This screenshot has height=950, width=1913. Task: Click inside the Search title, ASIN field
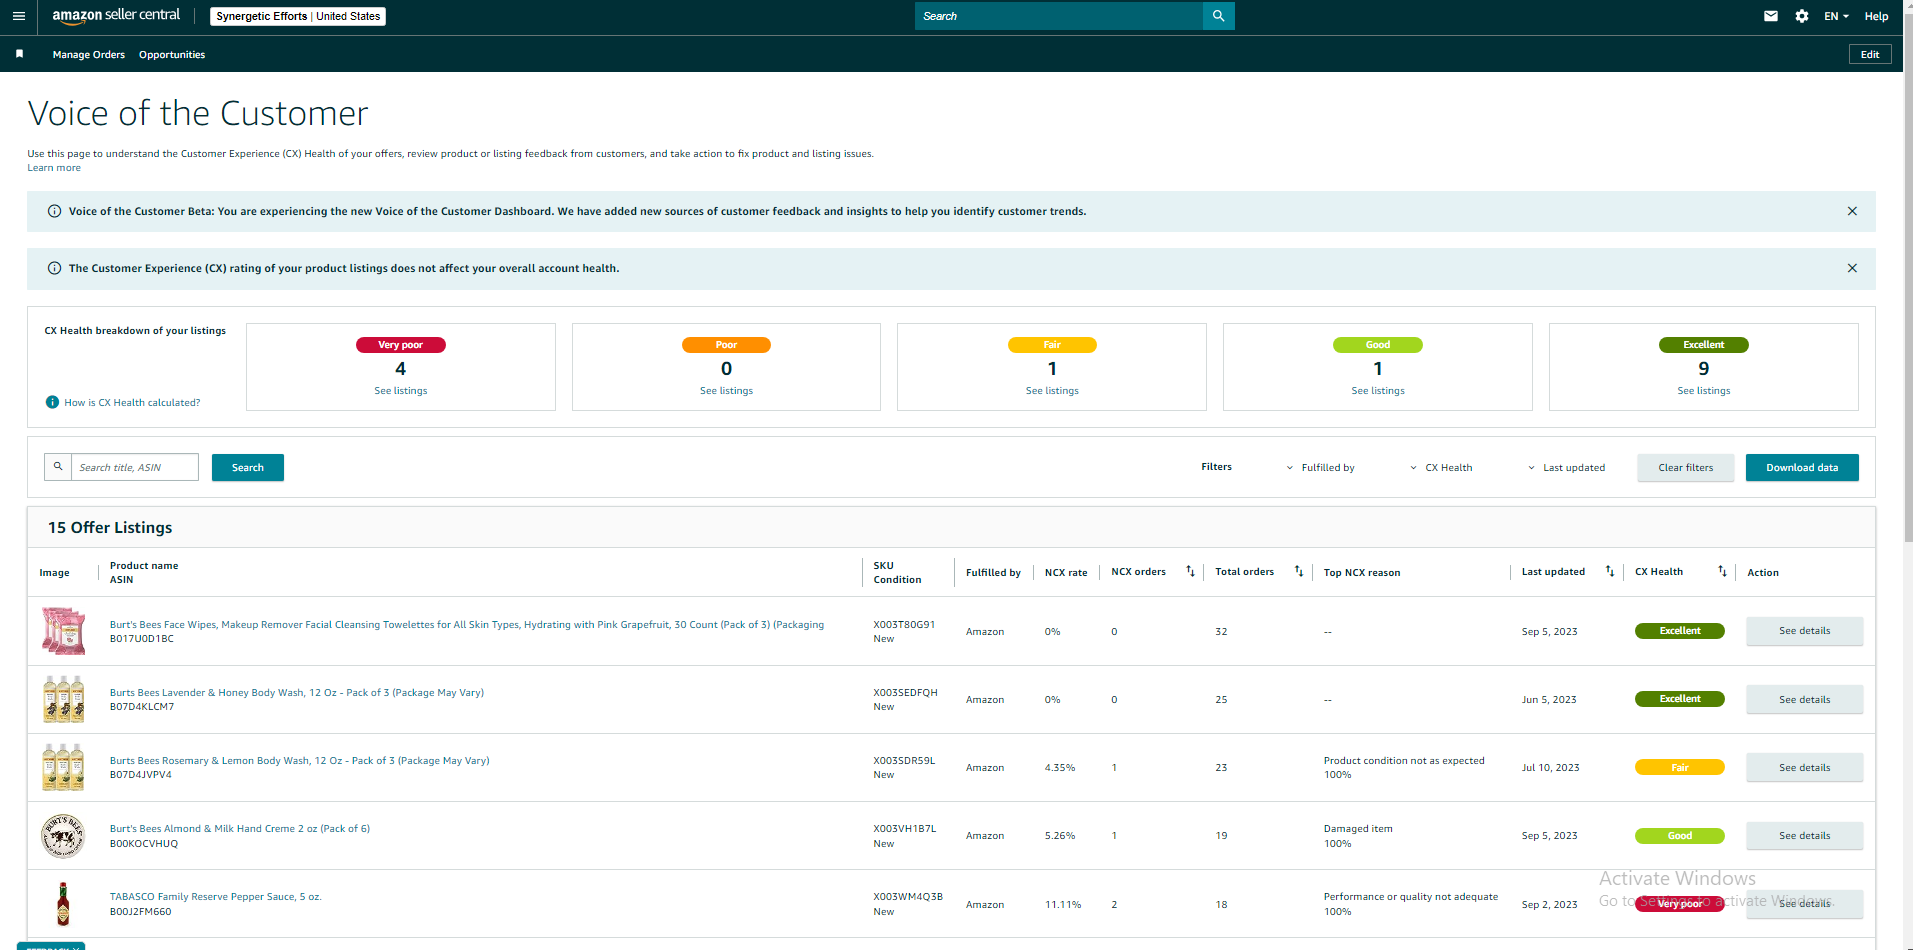tap(134, 467)
